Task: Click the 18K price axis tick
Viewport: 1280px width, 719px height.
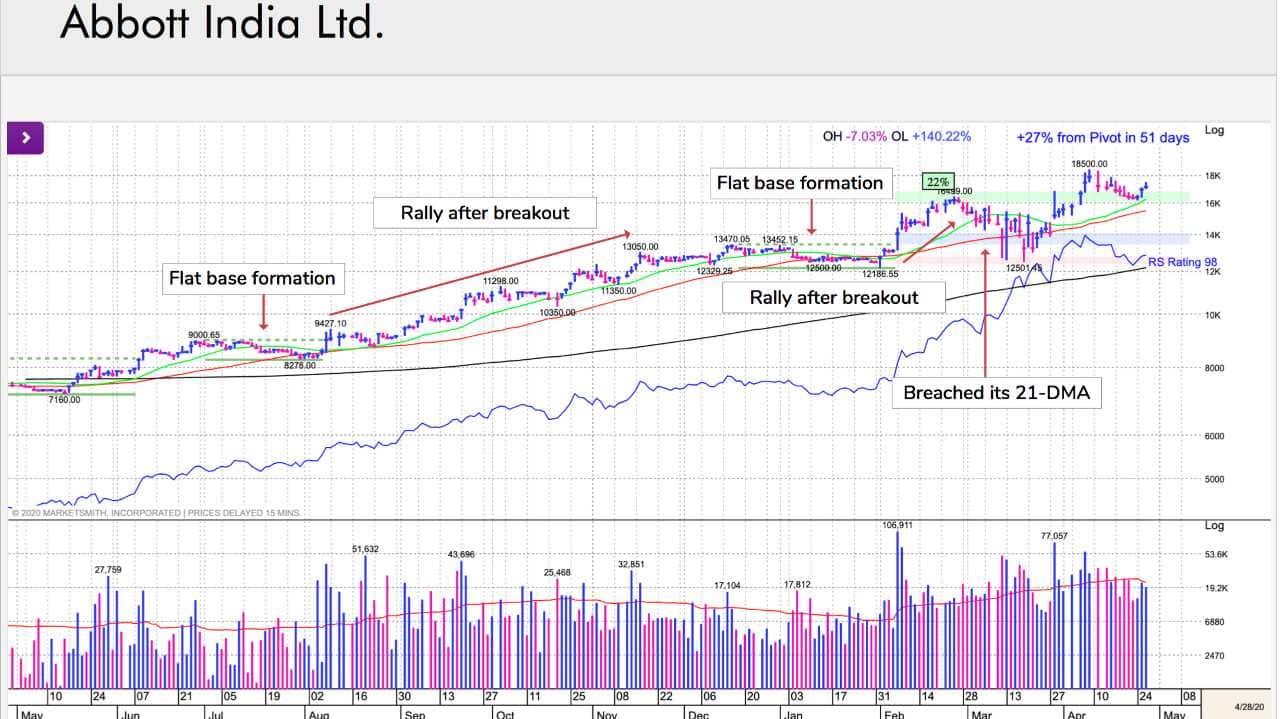Action: [x=1212, y=176]
